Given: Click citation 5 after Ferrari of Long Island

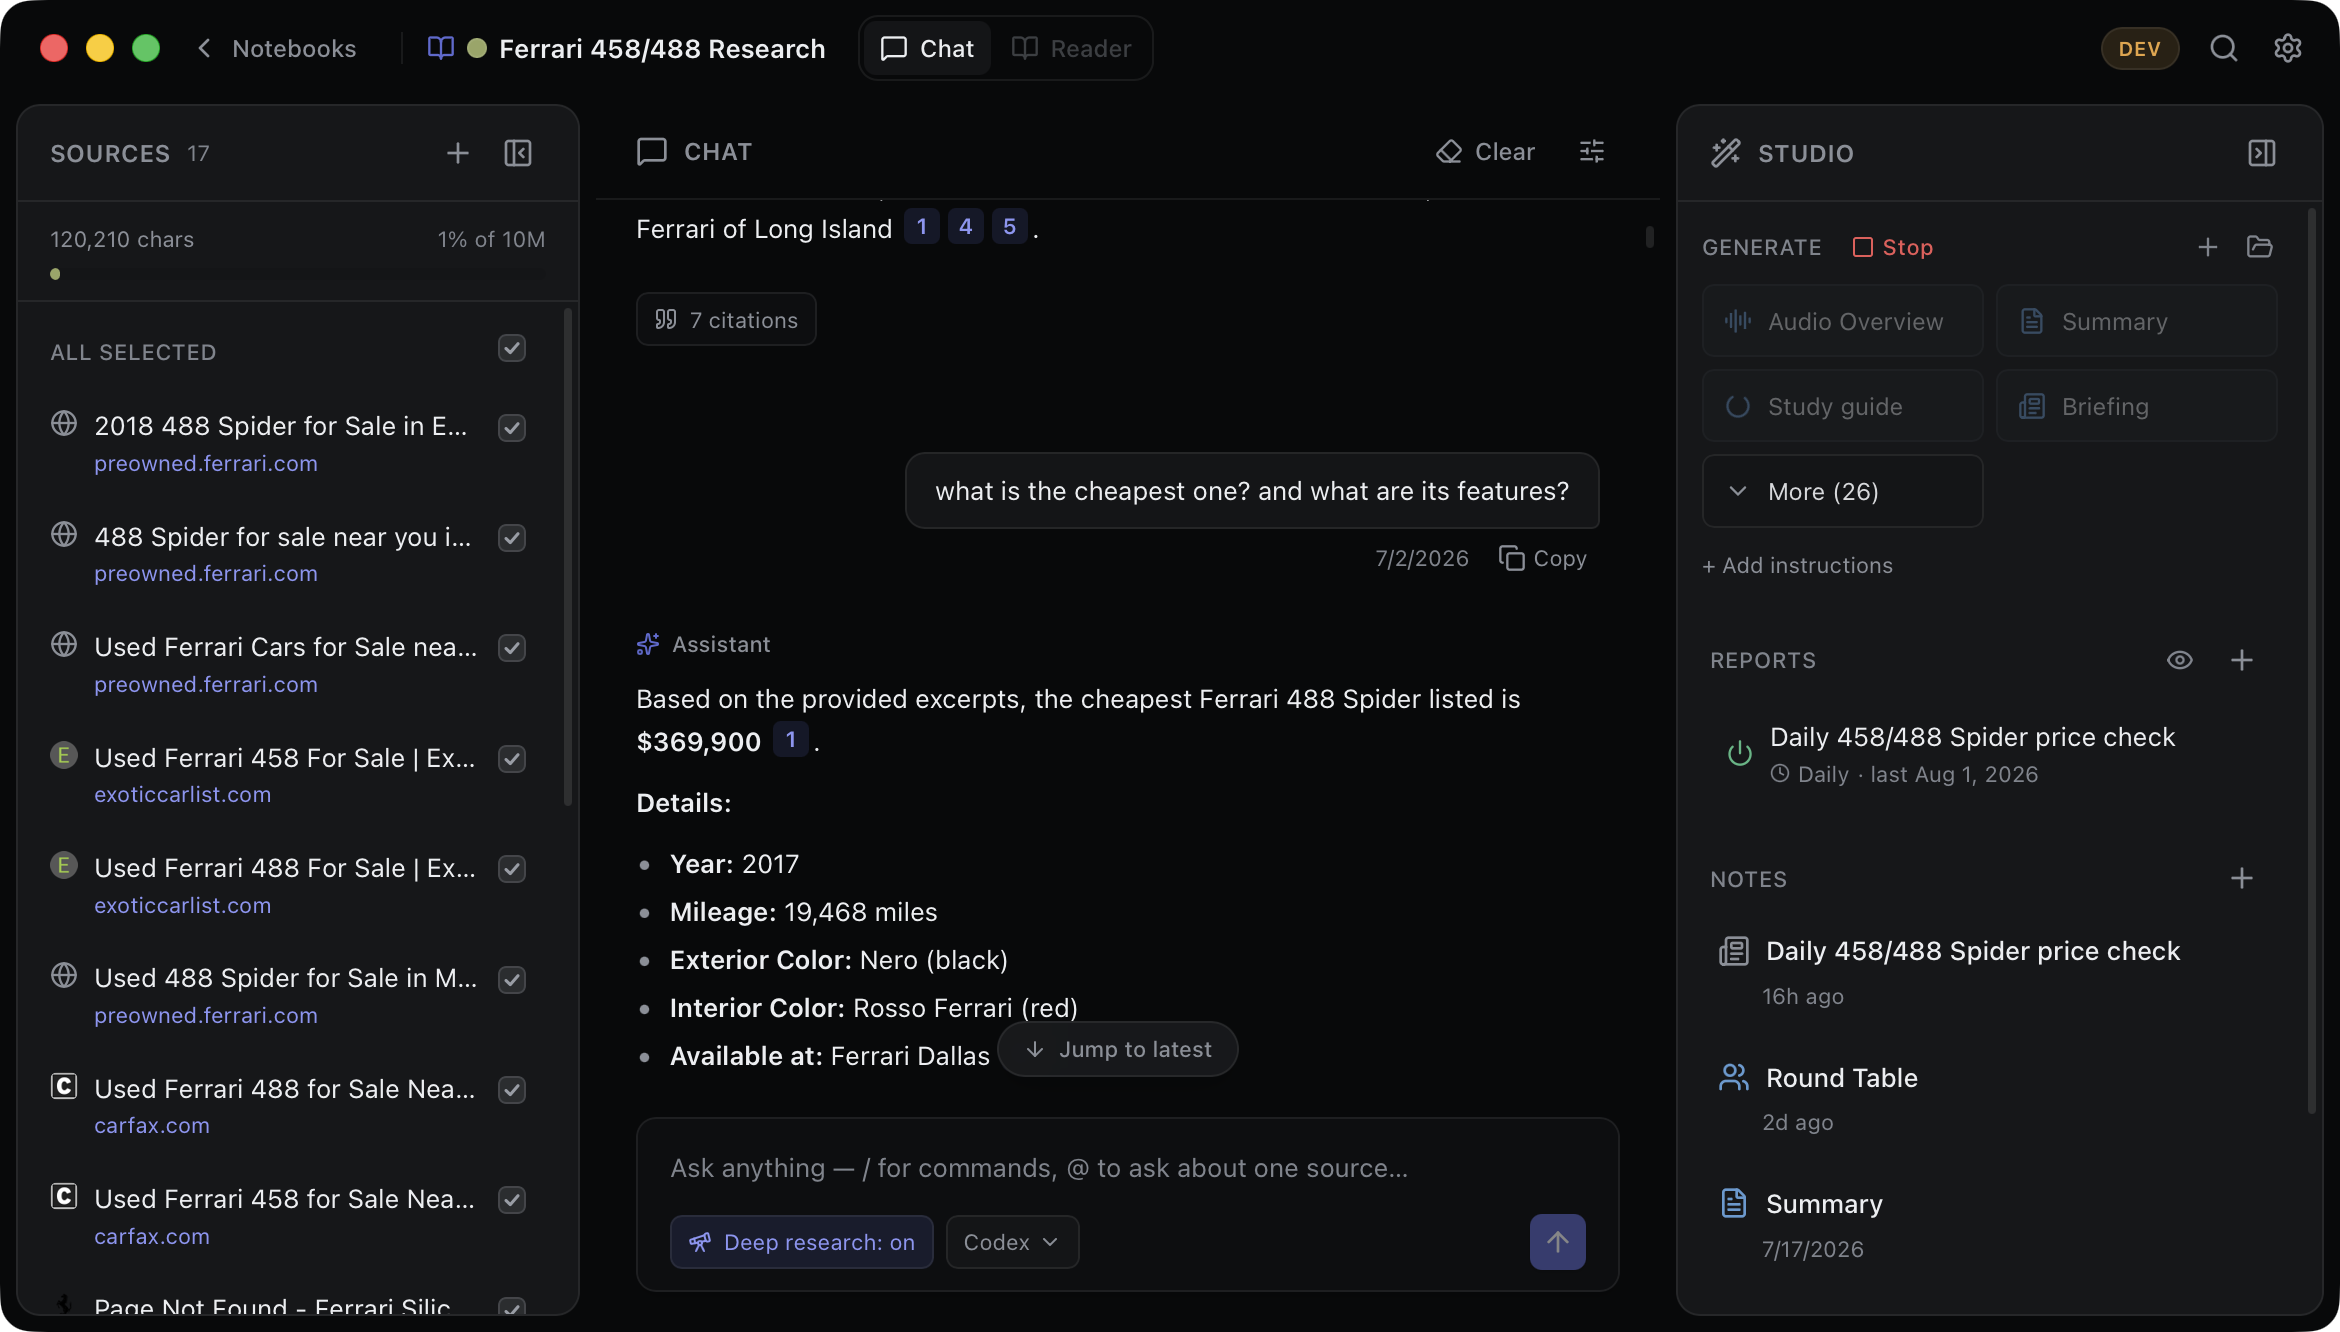Looking at the screenshot, I should [1010, 227].
